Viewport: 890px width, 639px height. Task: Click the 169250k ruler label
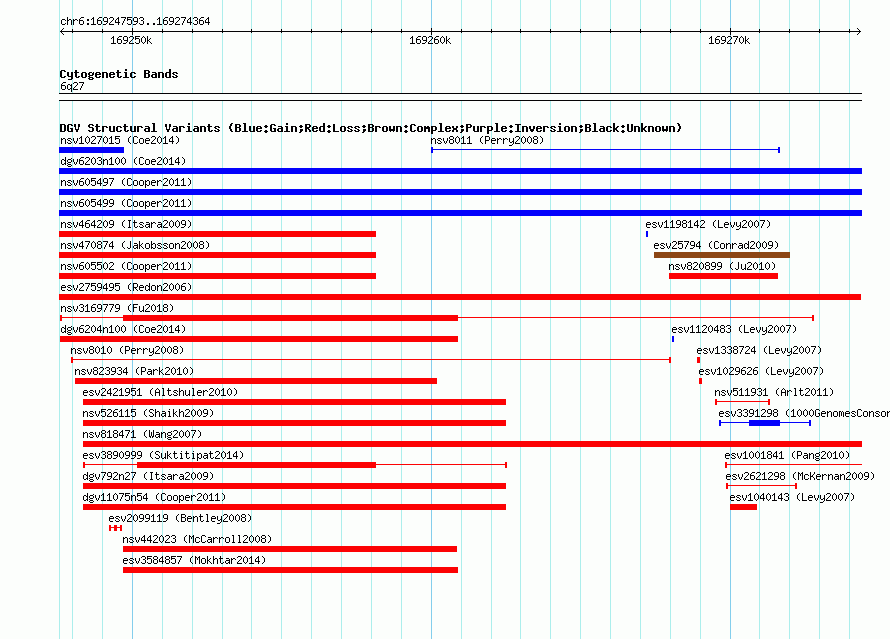coord(131,40)
